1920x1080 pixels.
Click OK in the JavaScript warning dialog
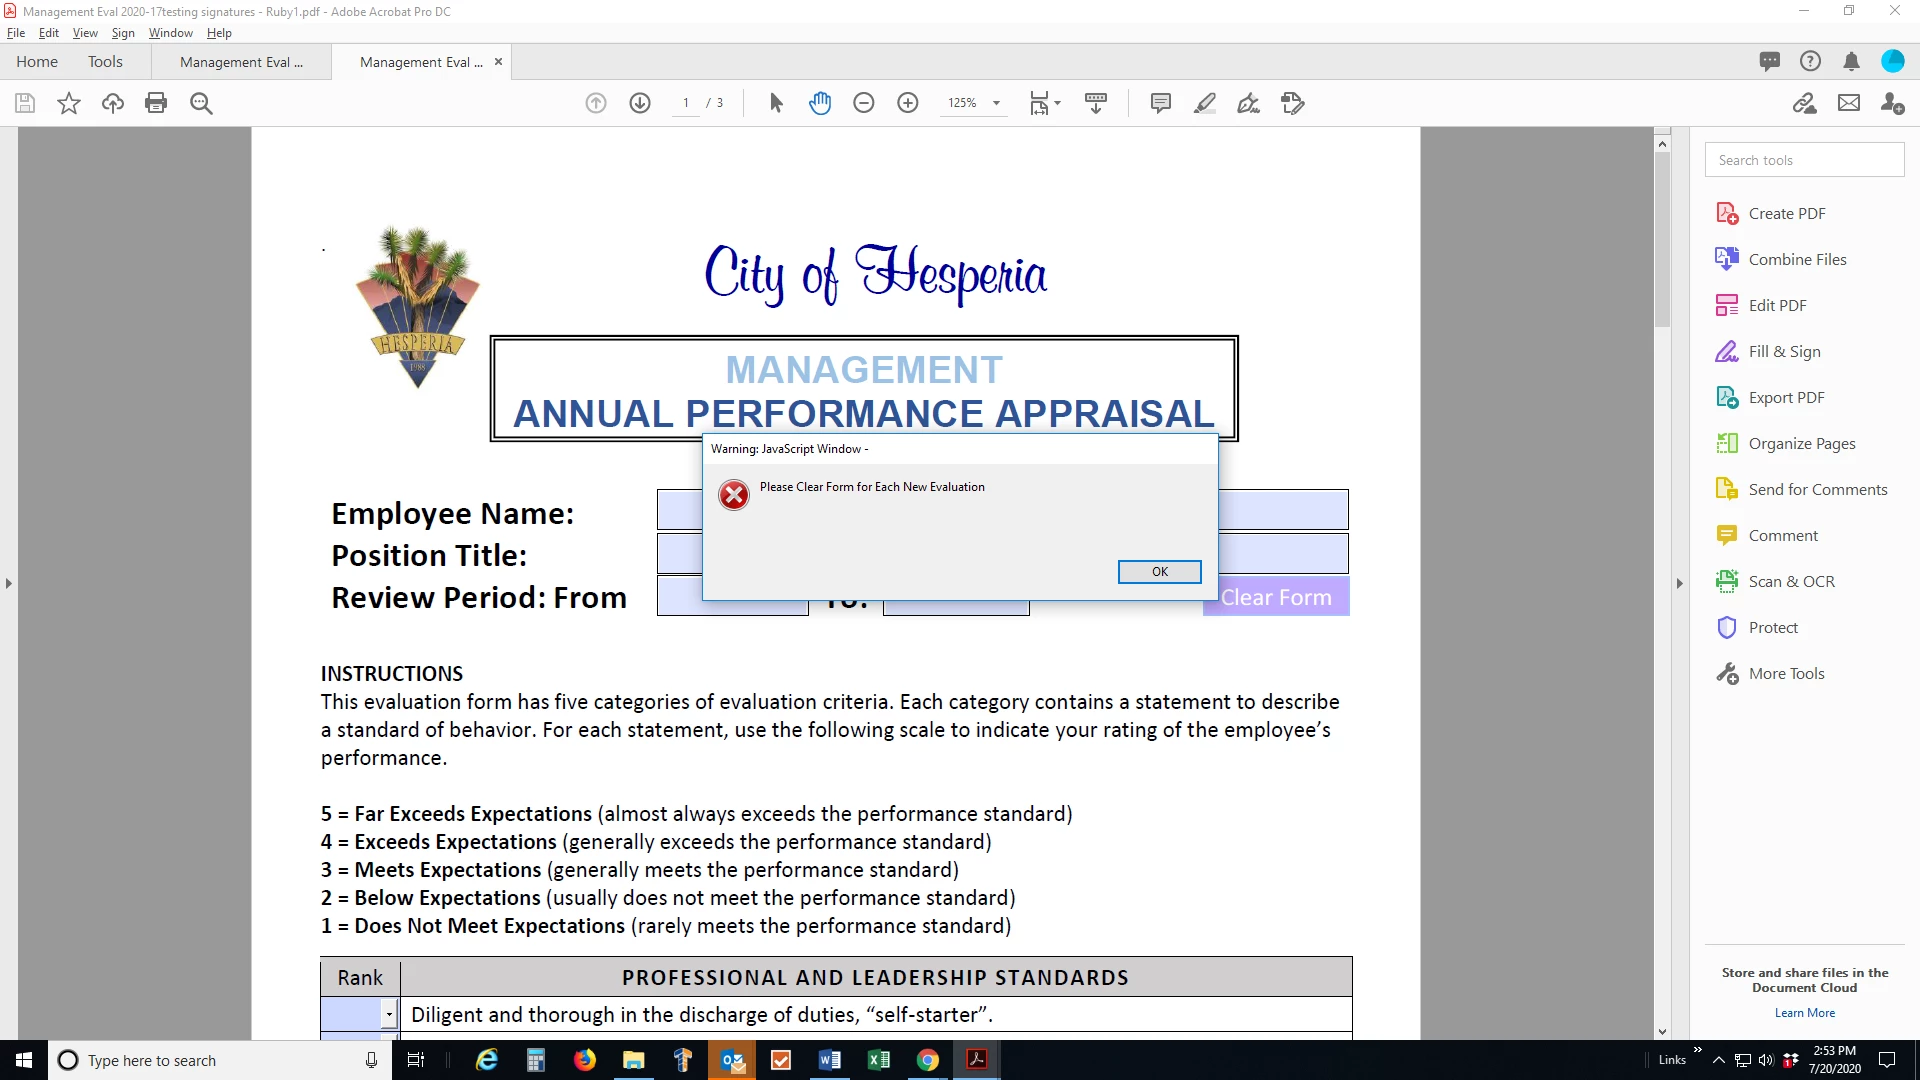click(1159, 571)
